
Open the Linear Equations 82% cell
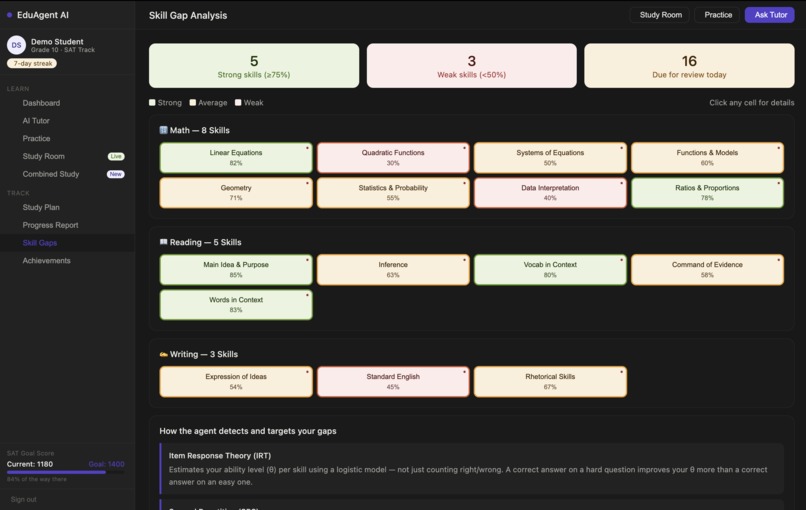pos(236,158)
